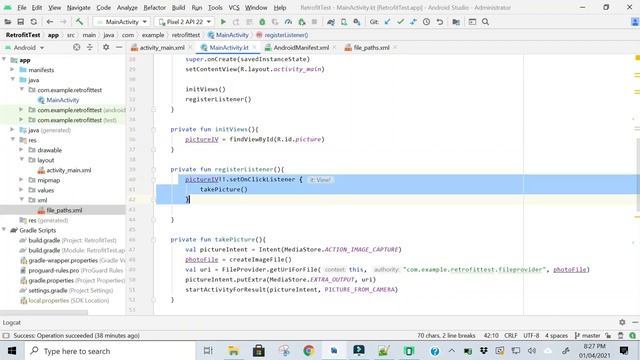Open the File menu

tap(22, 7)
